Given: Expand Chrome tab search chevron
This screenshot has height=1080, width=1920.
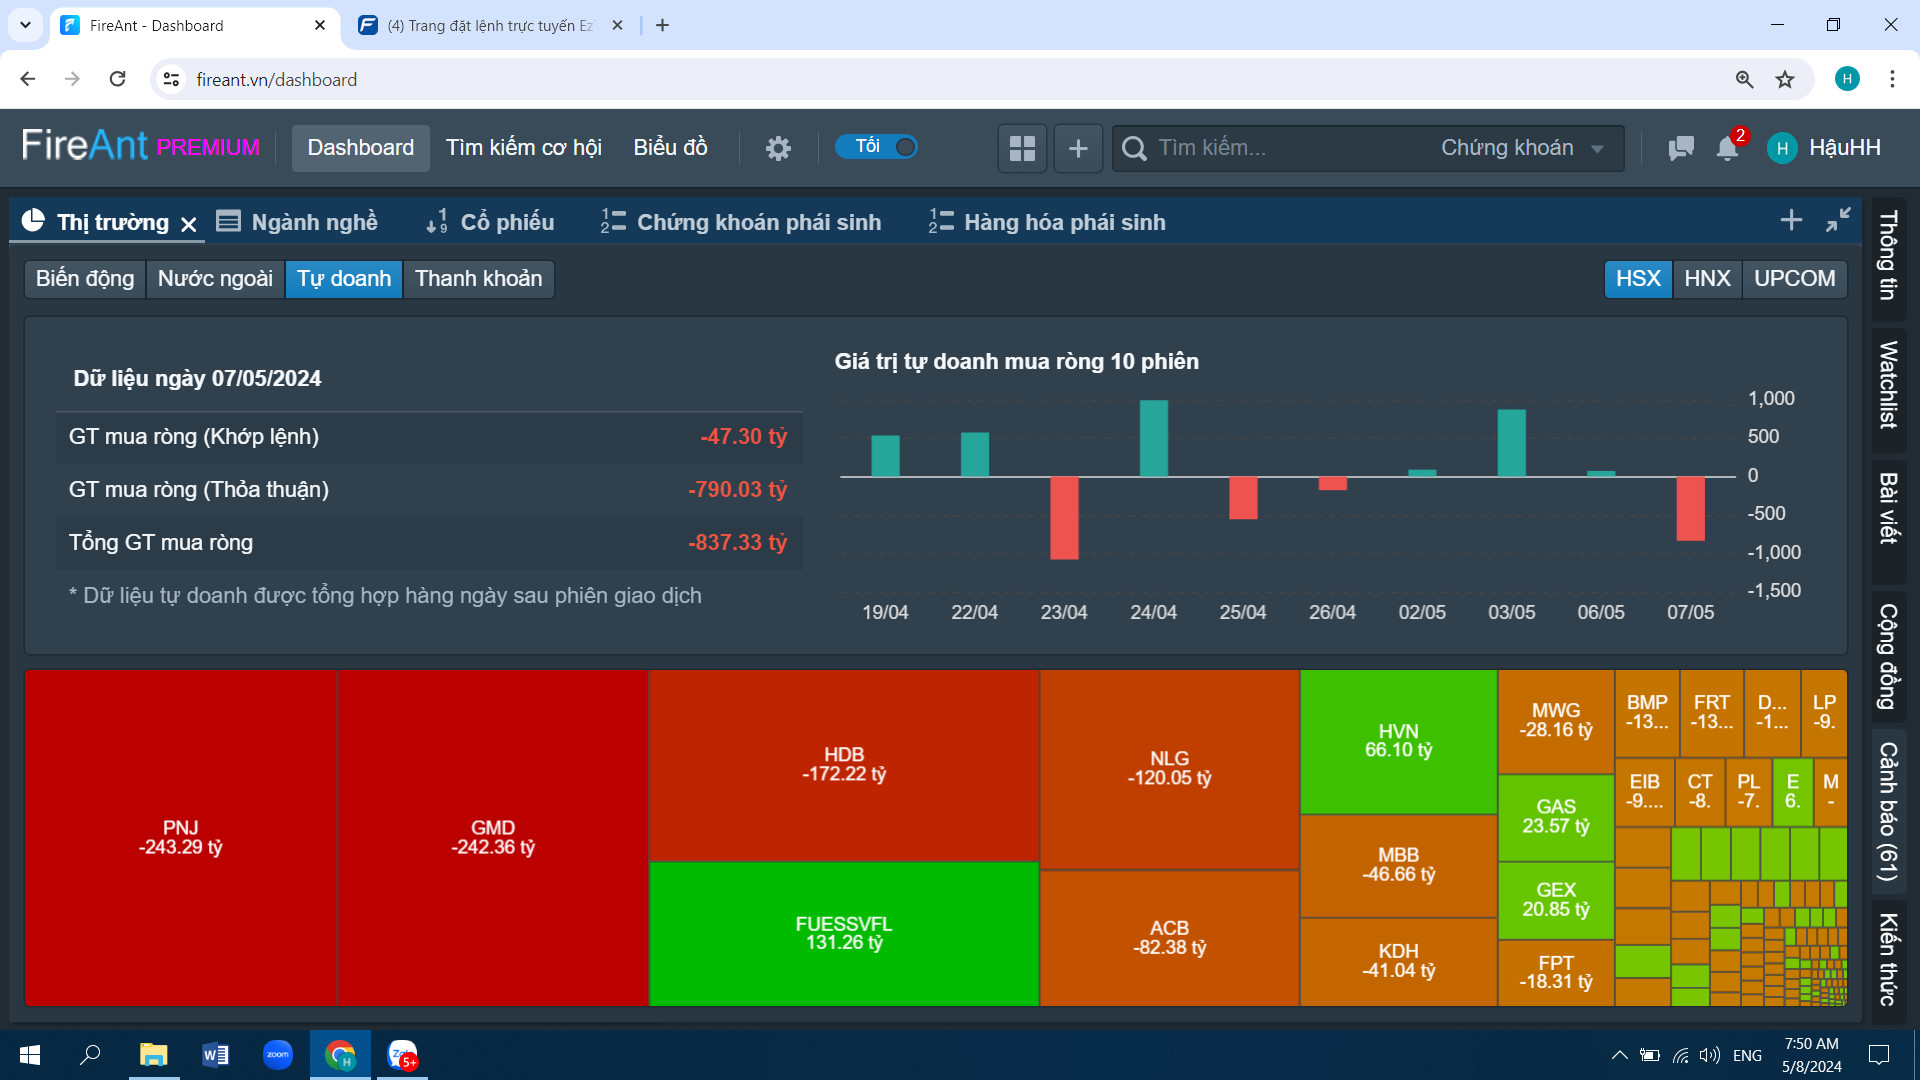Looking at the screenshot, I should (x=25, y=25).
